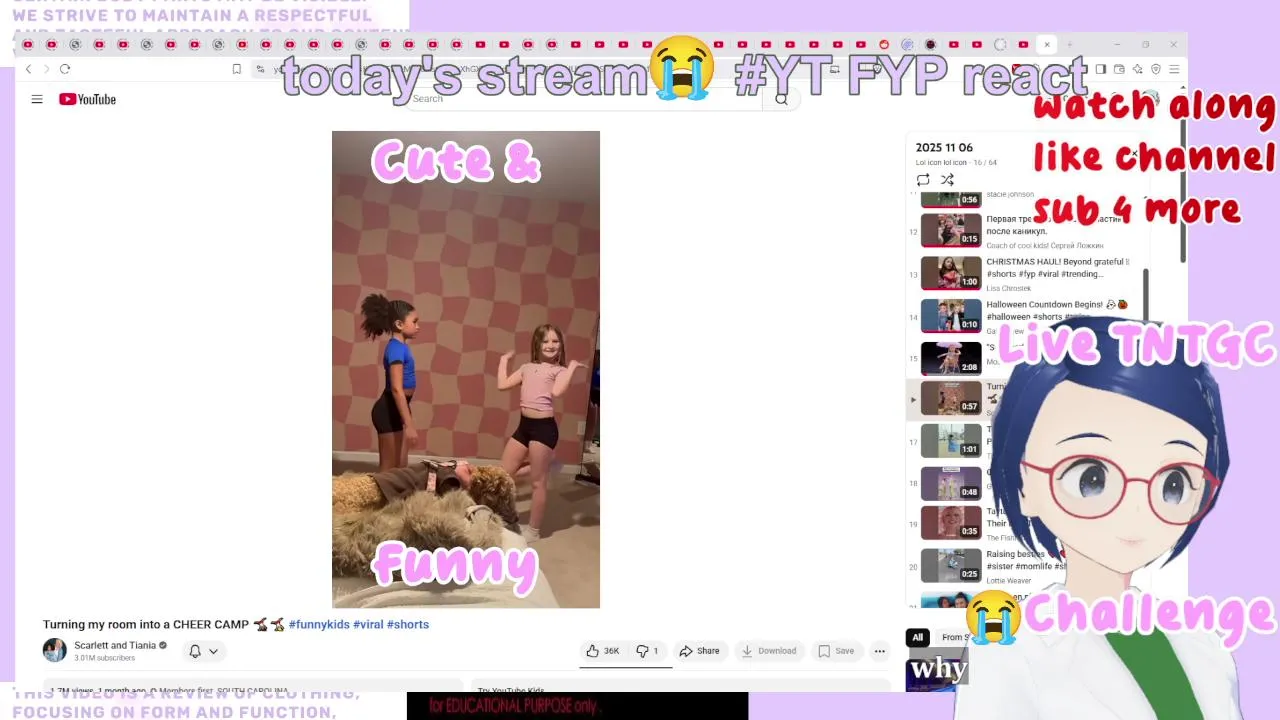
Task: Click the #shorts hashtag in the title
Action: point(408,624)
